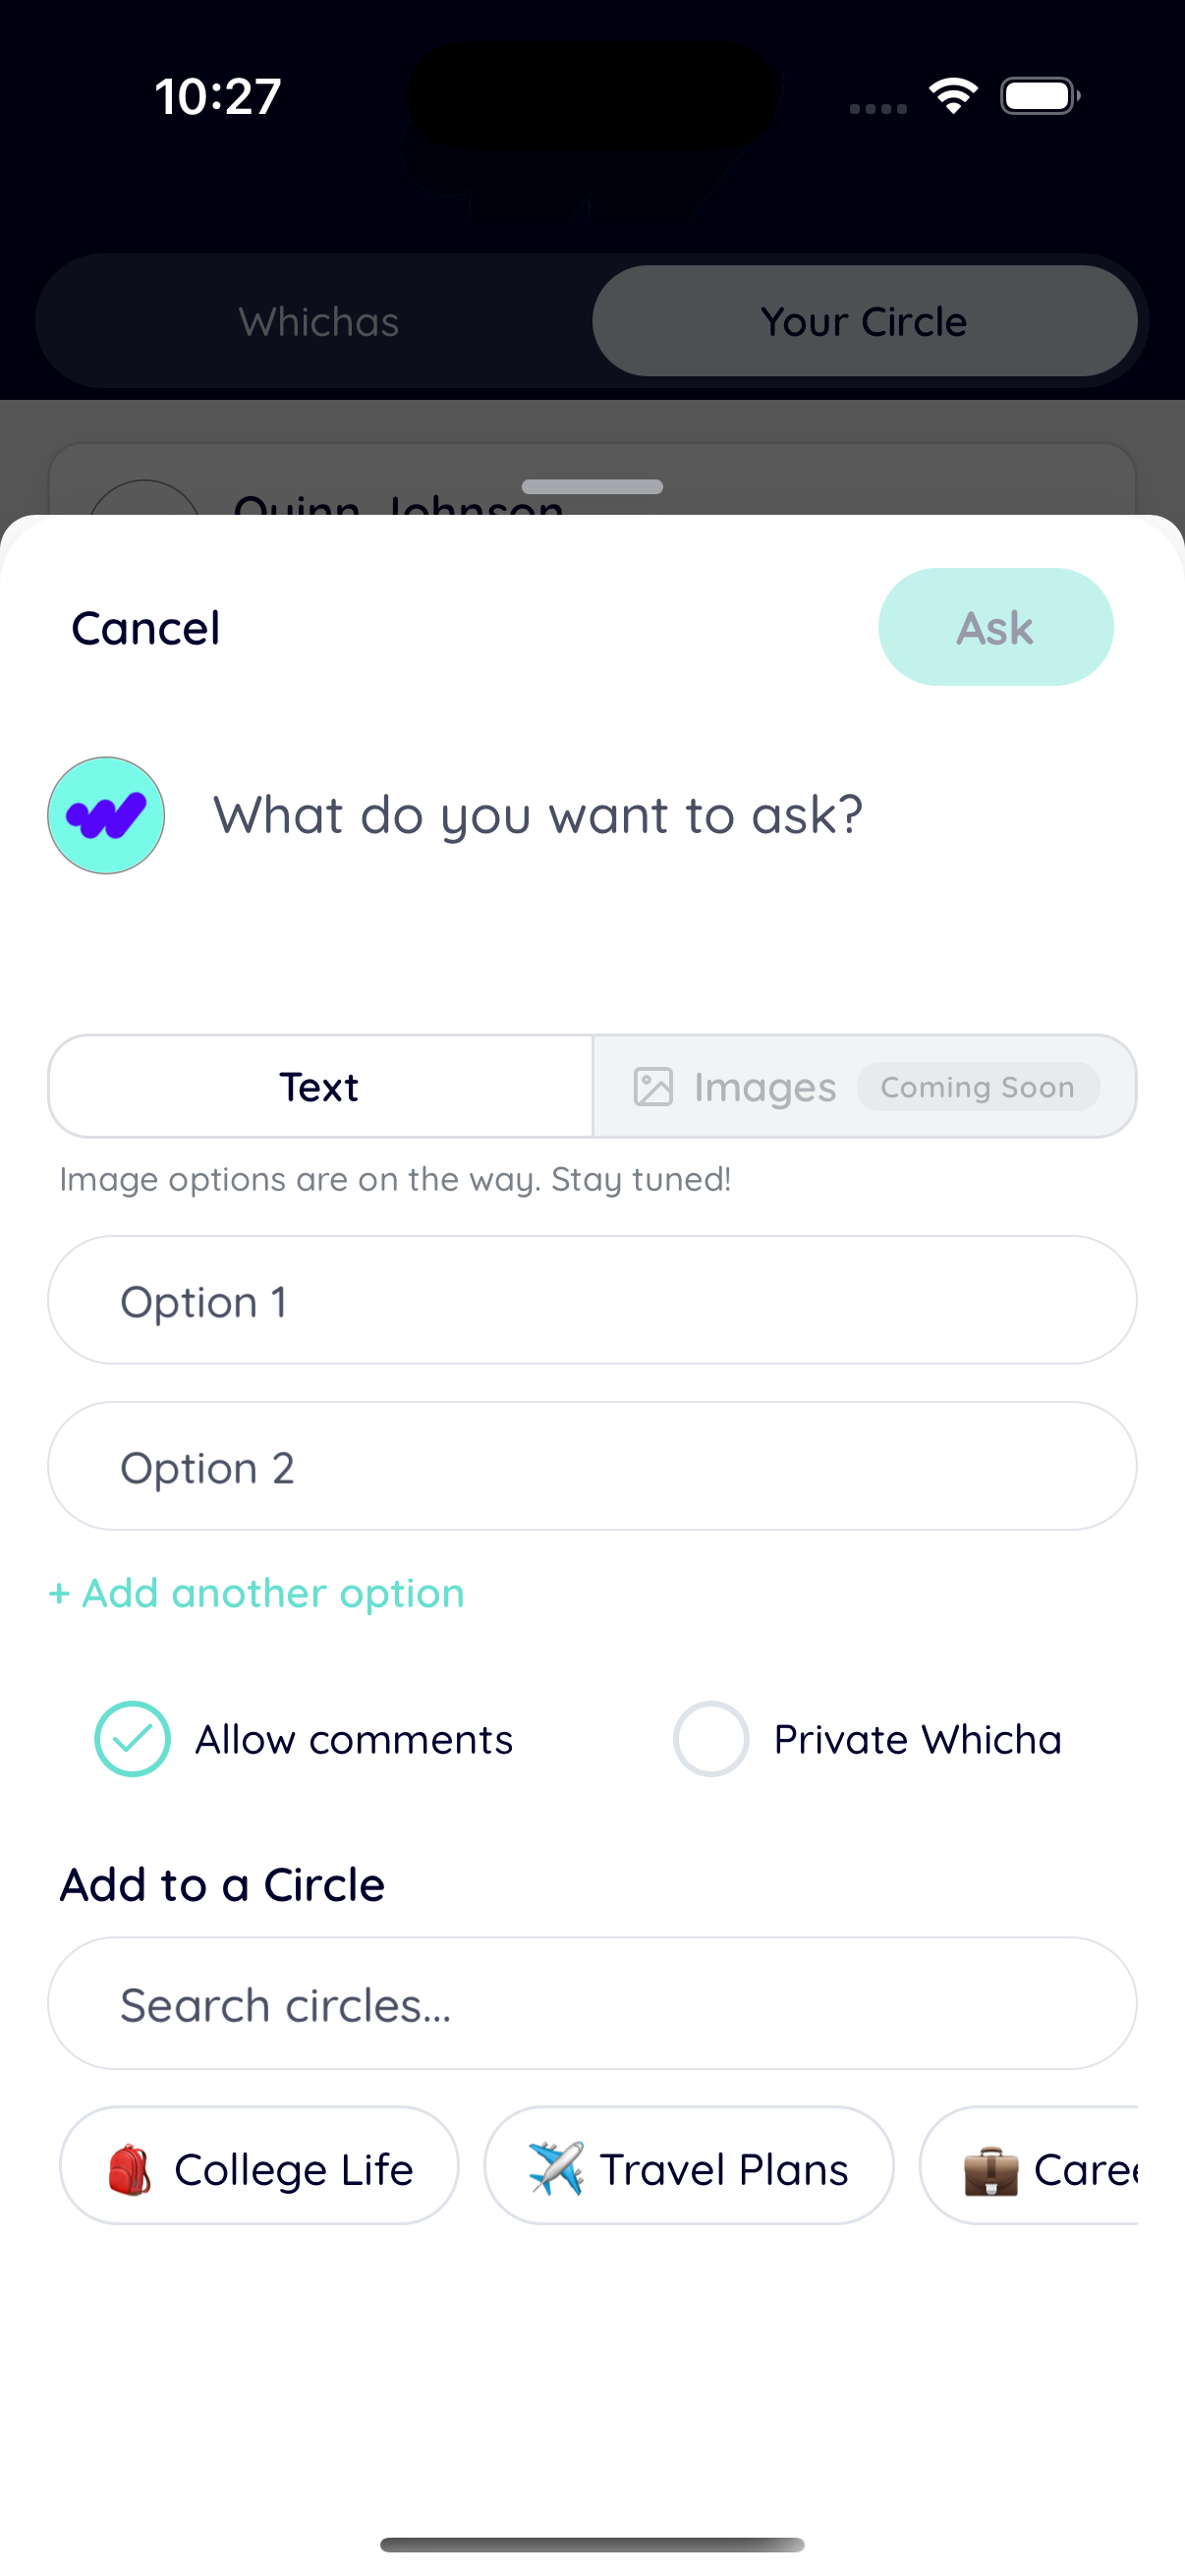Click the Images picture icon
This screenshot has height=2576, width=1185.
coord(653,1087)
